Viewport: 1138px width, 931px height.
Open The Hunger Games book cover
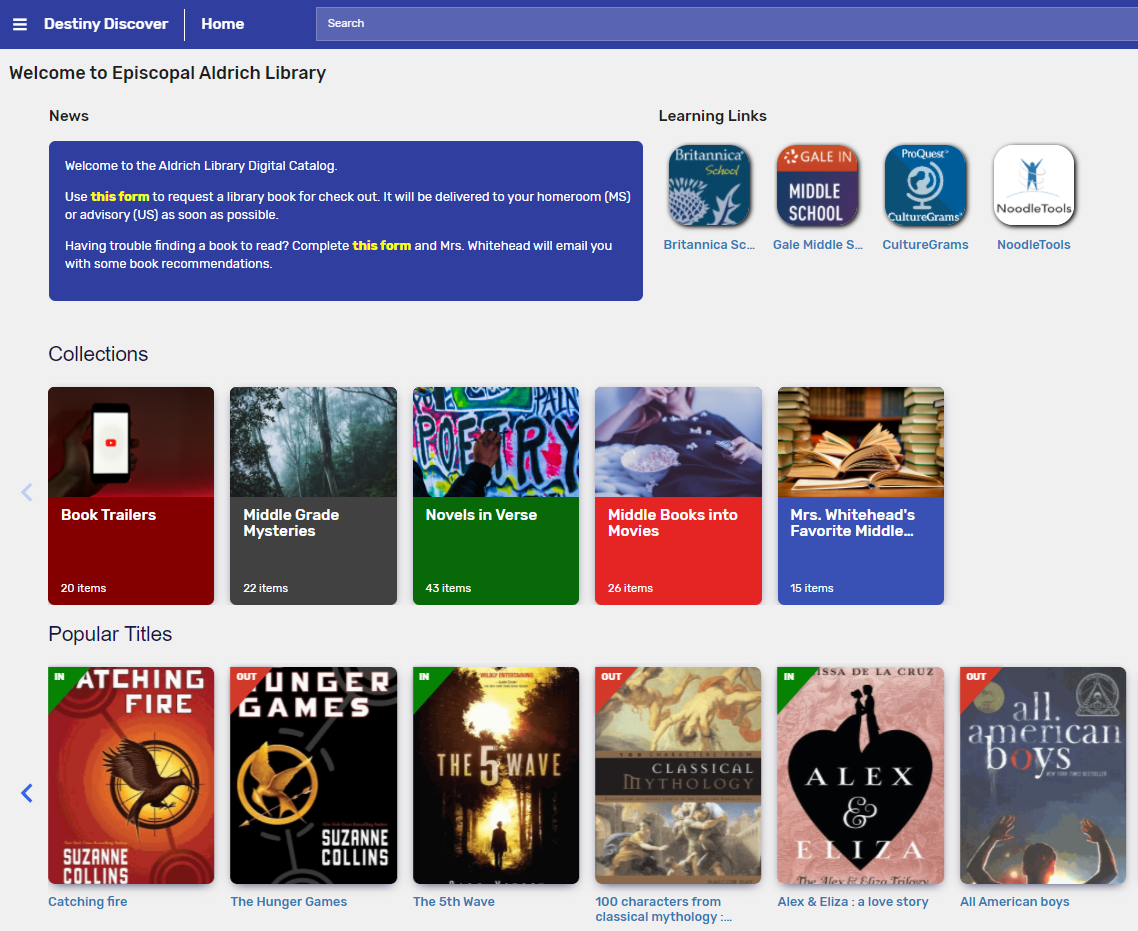click(x=313, y=775)
